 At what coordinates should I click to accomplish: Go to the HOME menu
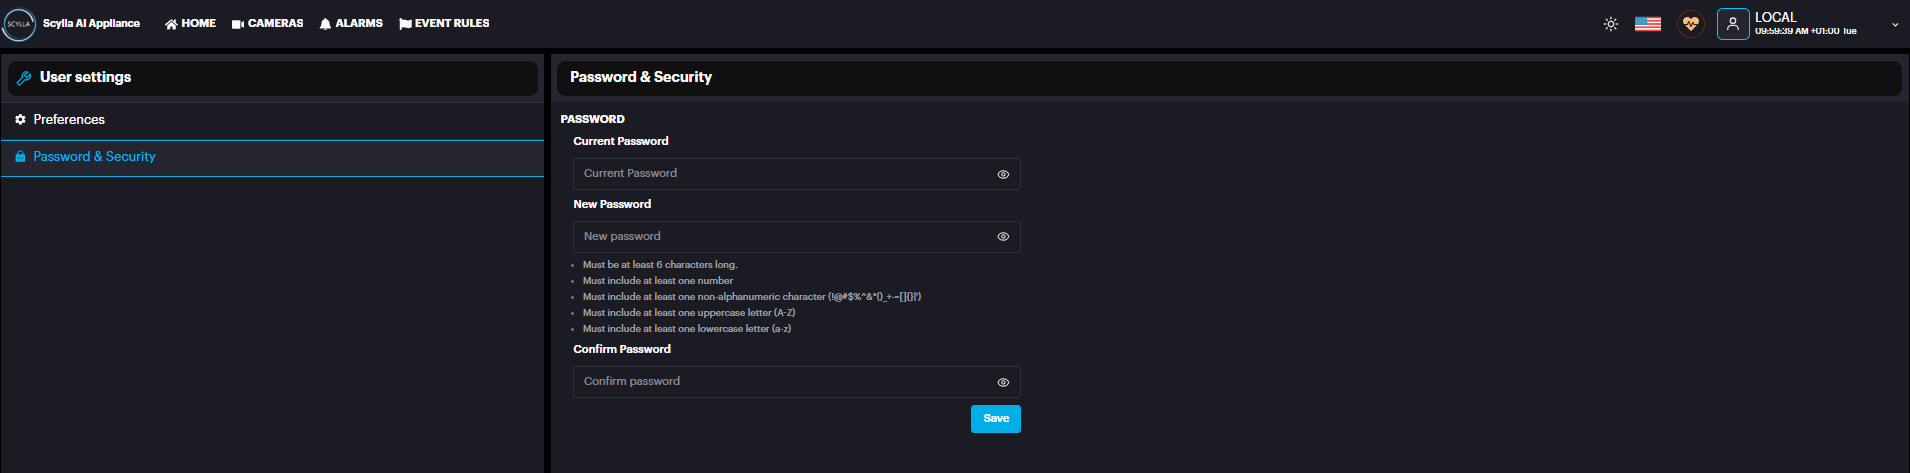point(190,23)
